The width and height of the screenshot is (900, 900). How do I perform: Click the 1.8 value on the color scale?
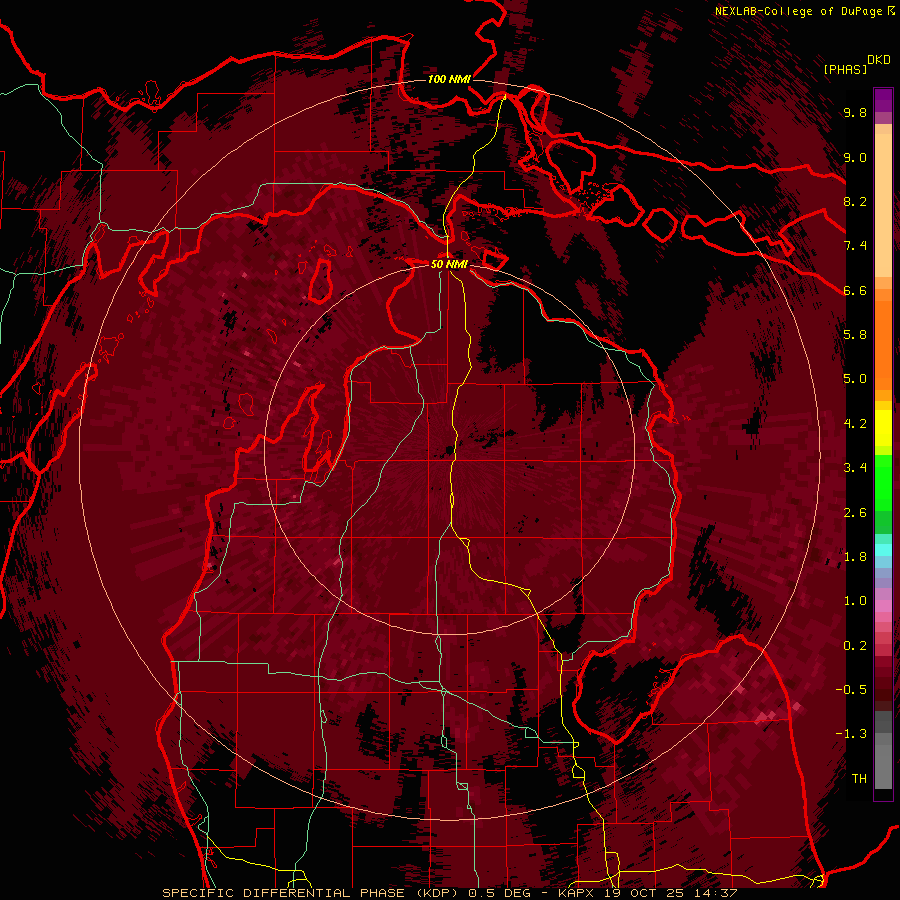tap(855, 557)
